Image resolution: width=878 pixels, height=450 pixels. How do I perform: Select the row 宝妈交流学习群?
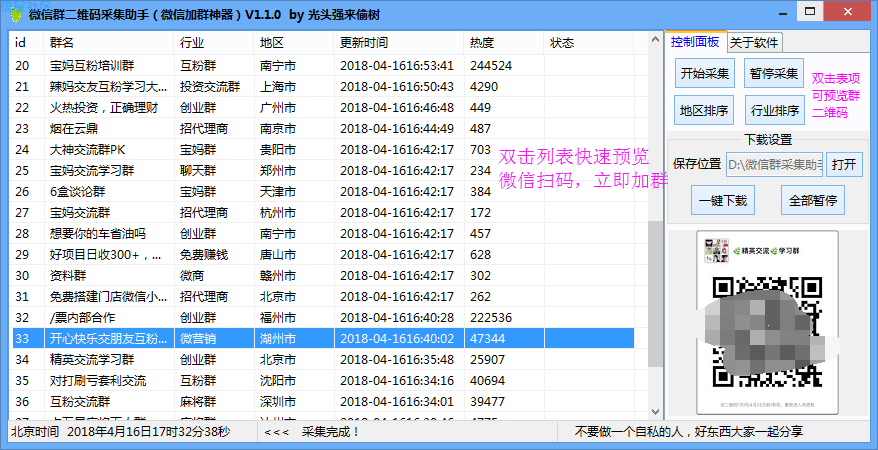(x=323, y=171)
